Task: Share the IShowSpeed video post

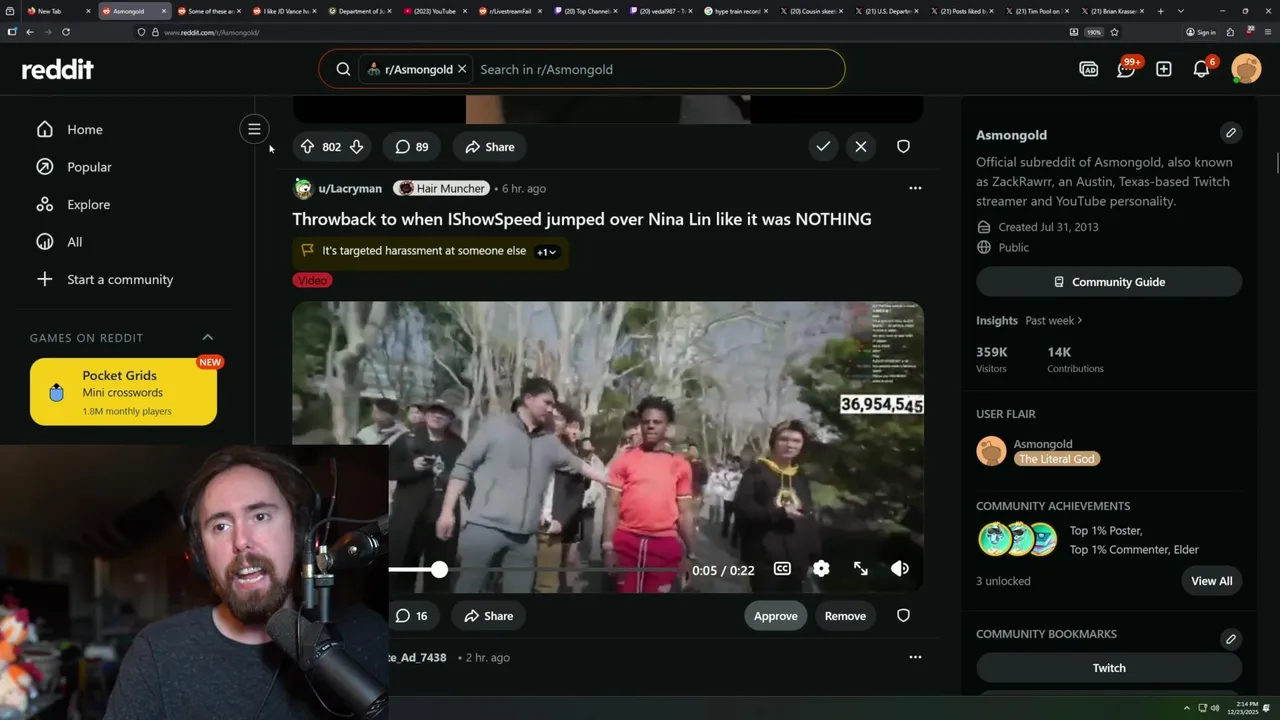Action: coord(488,616)
